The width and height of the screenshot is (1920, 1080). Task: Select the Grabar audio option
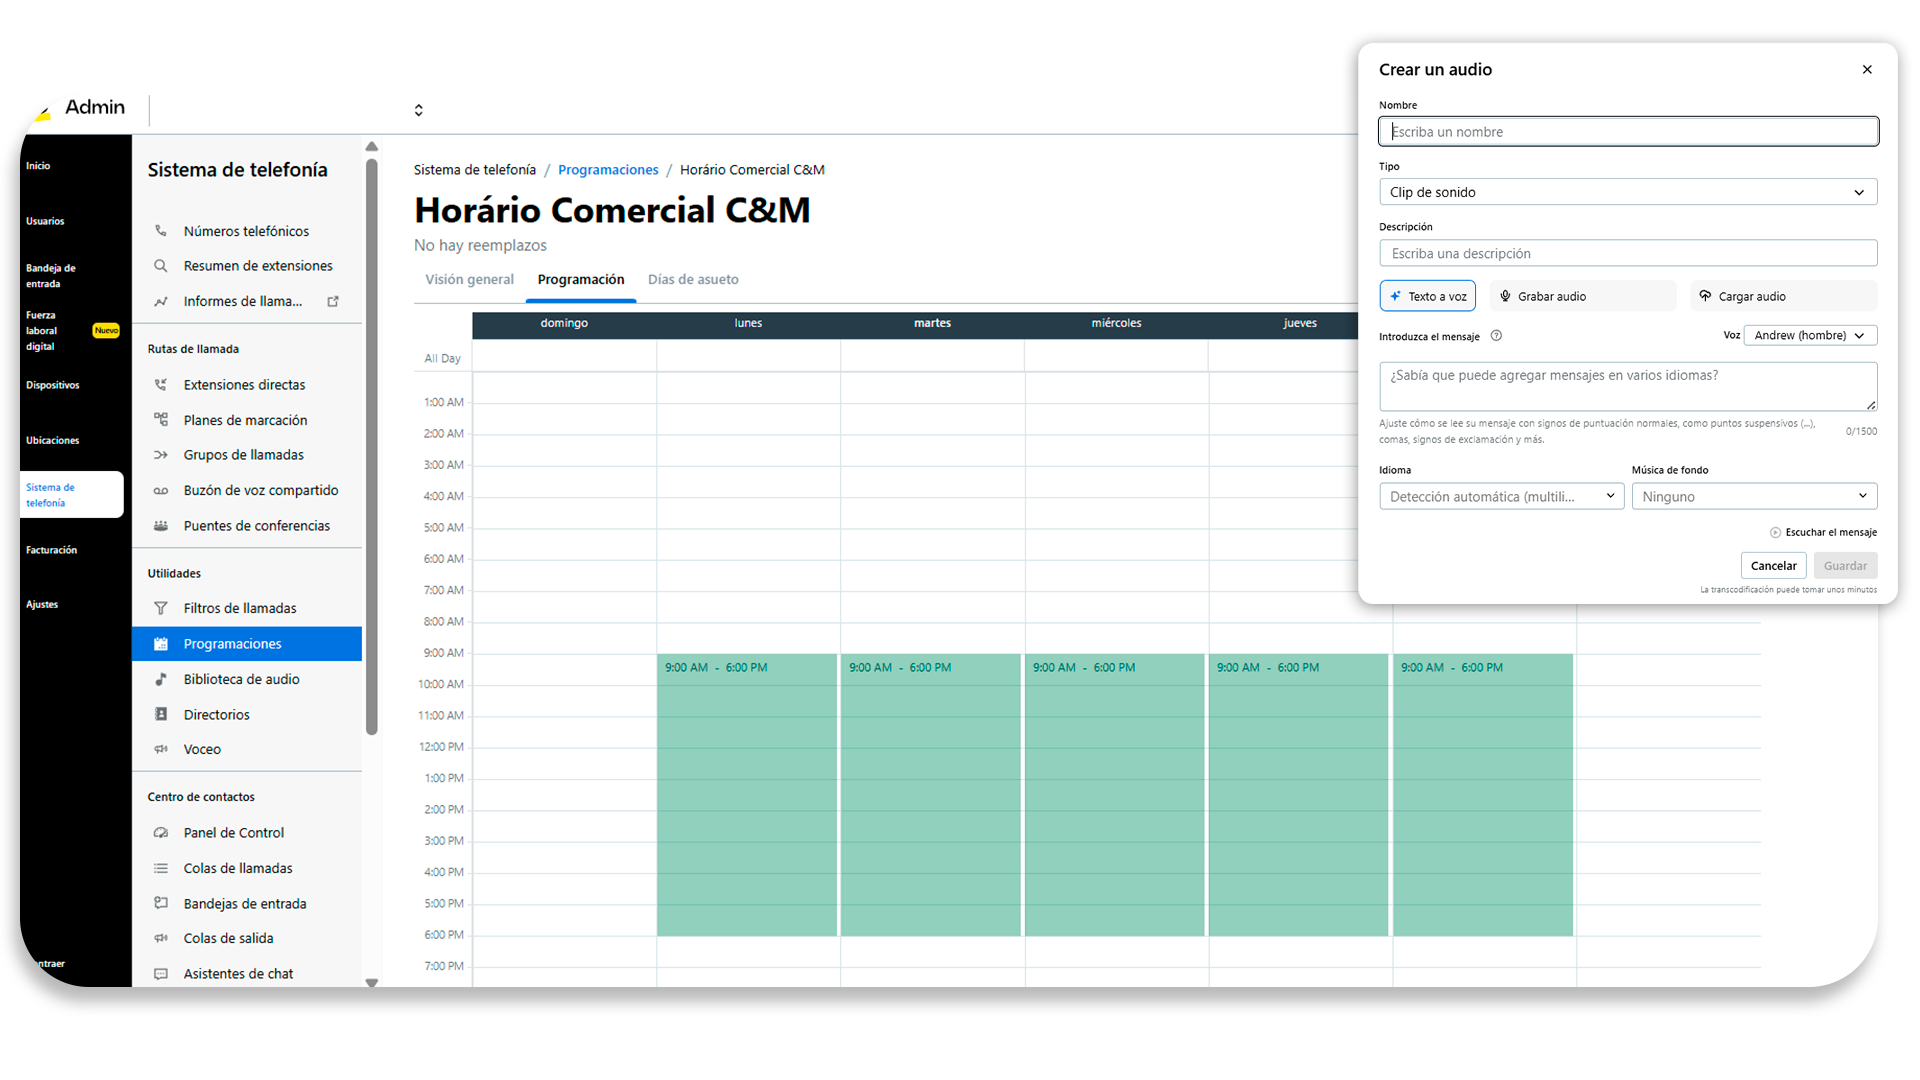coord(1582,296)
